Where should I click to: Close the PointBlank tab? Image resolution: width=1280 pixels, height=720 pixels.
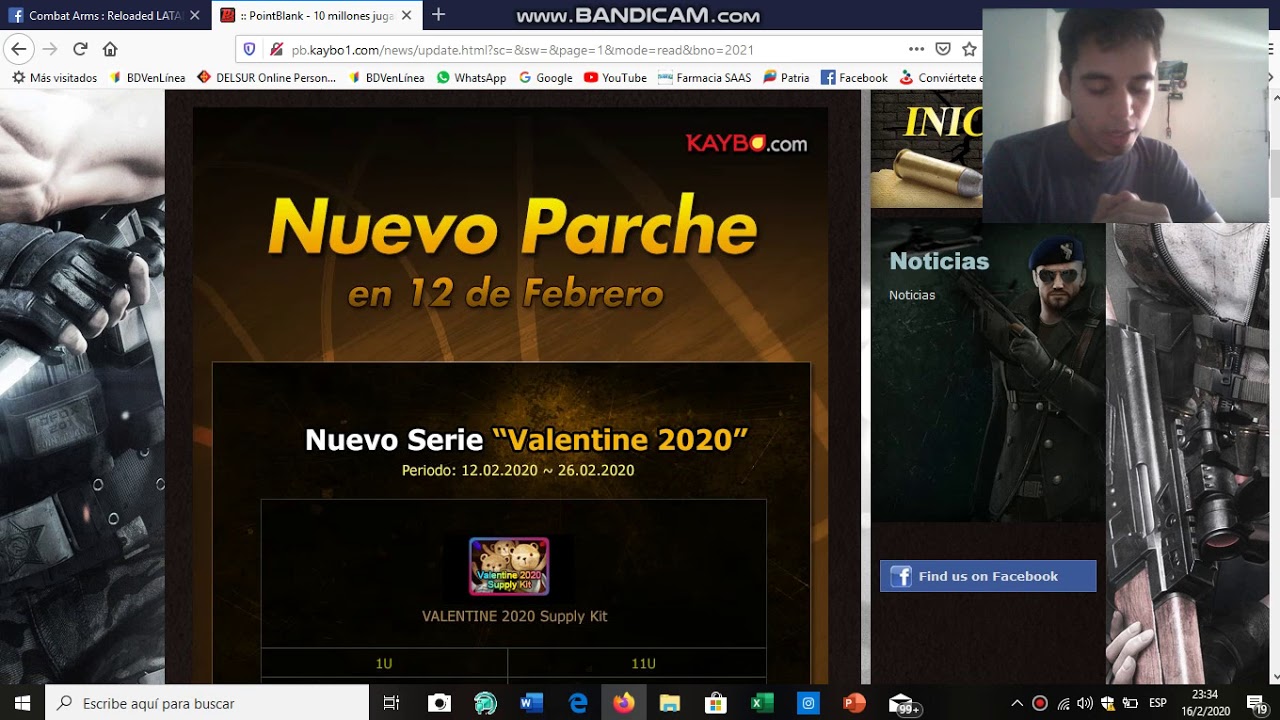click(406, 16)
